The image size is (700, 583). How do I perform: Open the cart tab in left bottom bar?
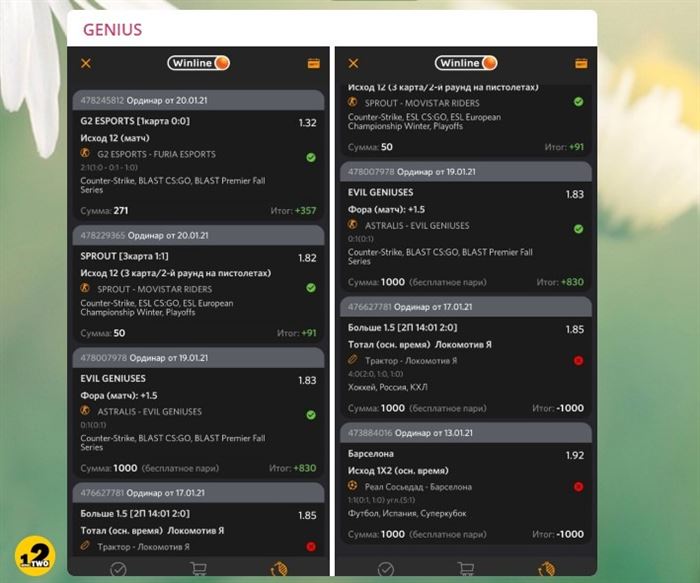(198, 568)
